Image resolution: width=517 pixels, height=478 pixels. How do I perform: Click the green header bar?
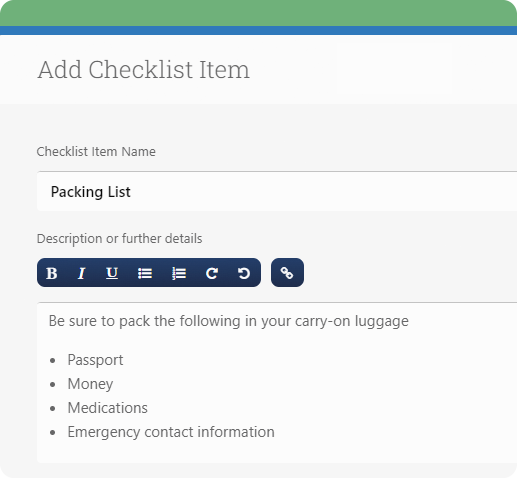pos(258,13)
